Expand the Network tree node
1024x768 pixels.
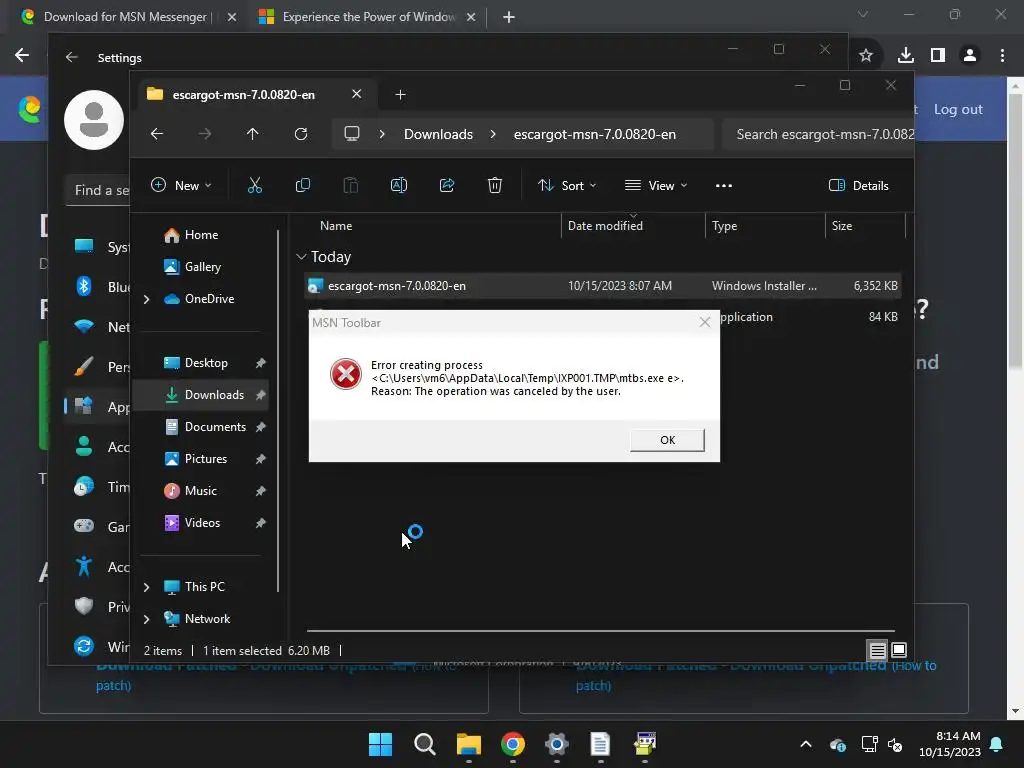click(x=146, y=619)
